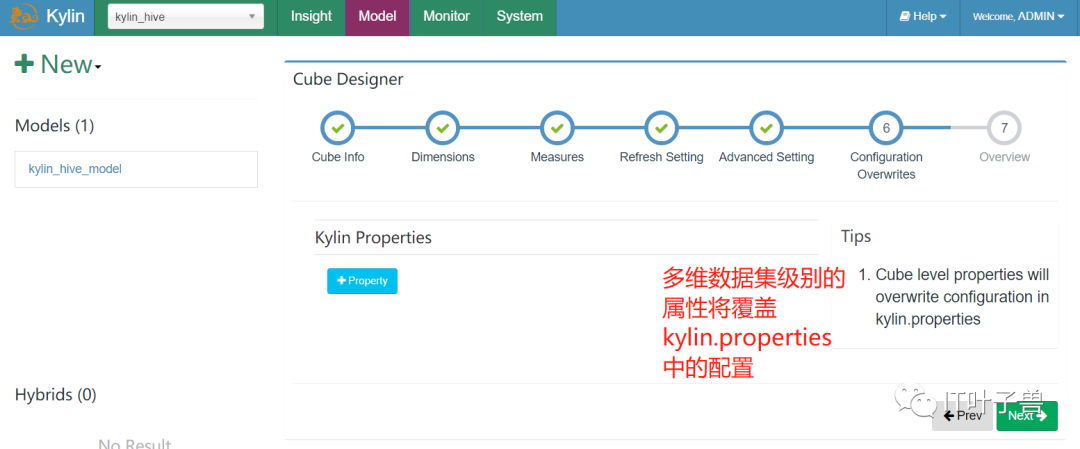Click the Tips heading
Screen dimensions: 1080x449
click(856, 236)
